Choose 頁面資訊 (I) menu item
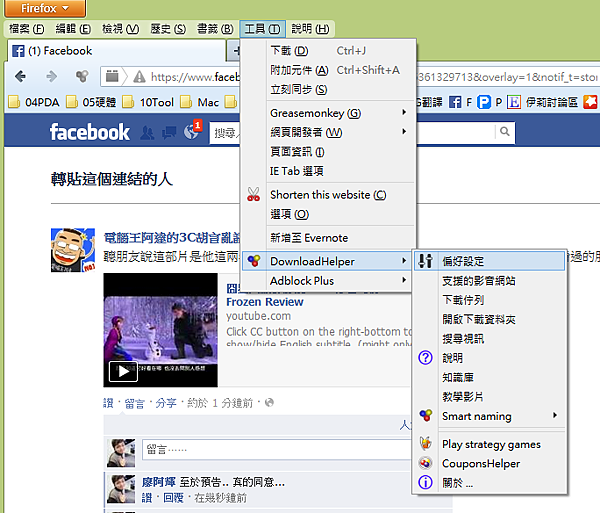The image size is (600, 513). point(329,152)
